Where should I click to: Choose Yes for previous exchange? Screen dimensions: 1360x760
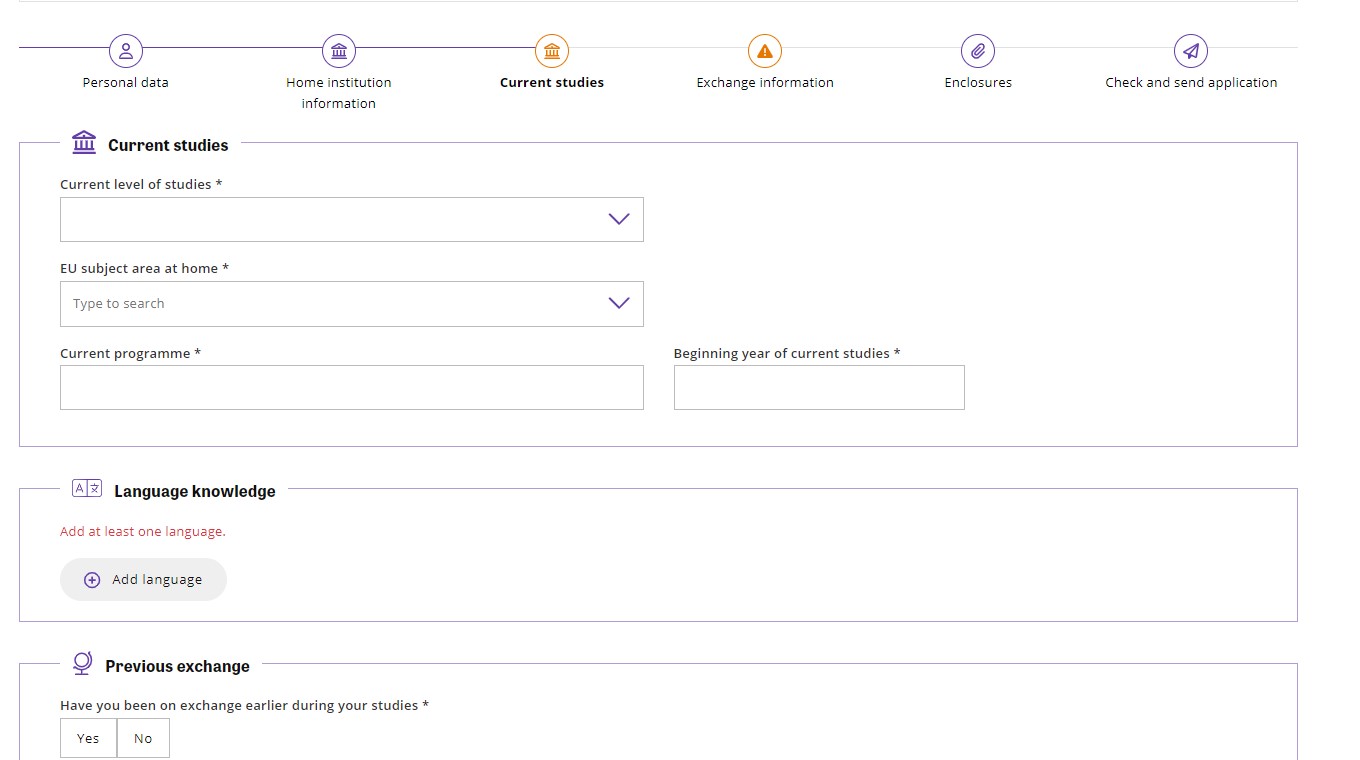88,738
